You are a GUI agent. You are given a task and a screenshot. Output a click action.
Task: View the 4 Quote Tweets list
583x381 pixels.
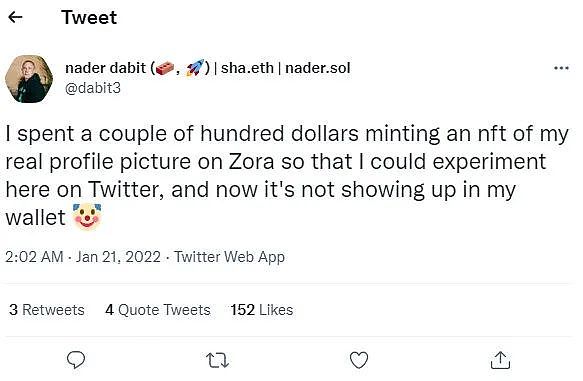tap(158, 310)
